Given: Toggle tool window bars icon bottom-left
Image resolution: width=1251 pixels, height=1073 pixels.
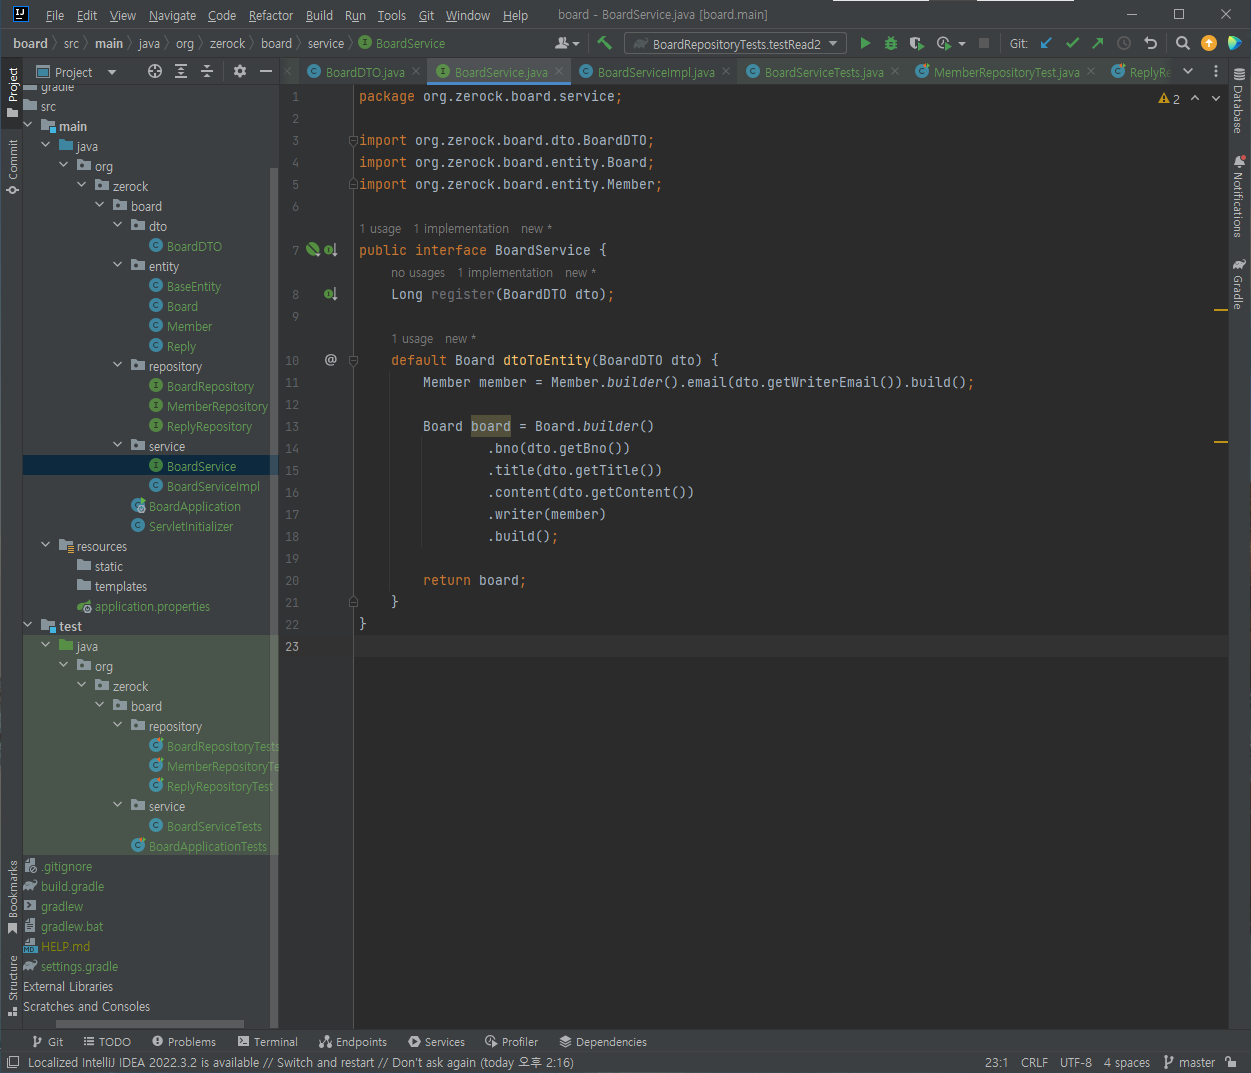Looking at the screenshot, I should [13, 1062].
